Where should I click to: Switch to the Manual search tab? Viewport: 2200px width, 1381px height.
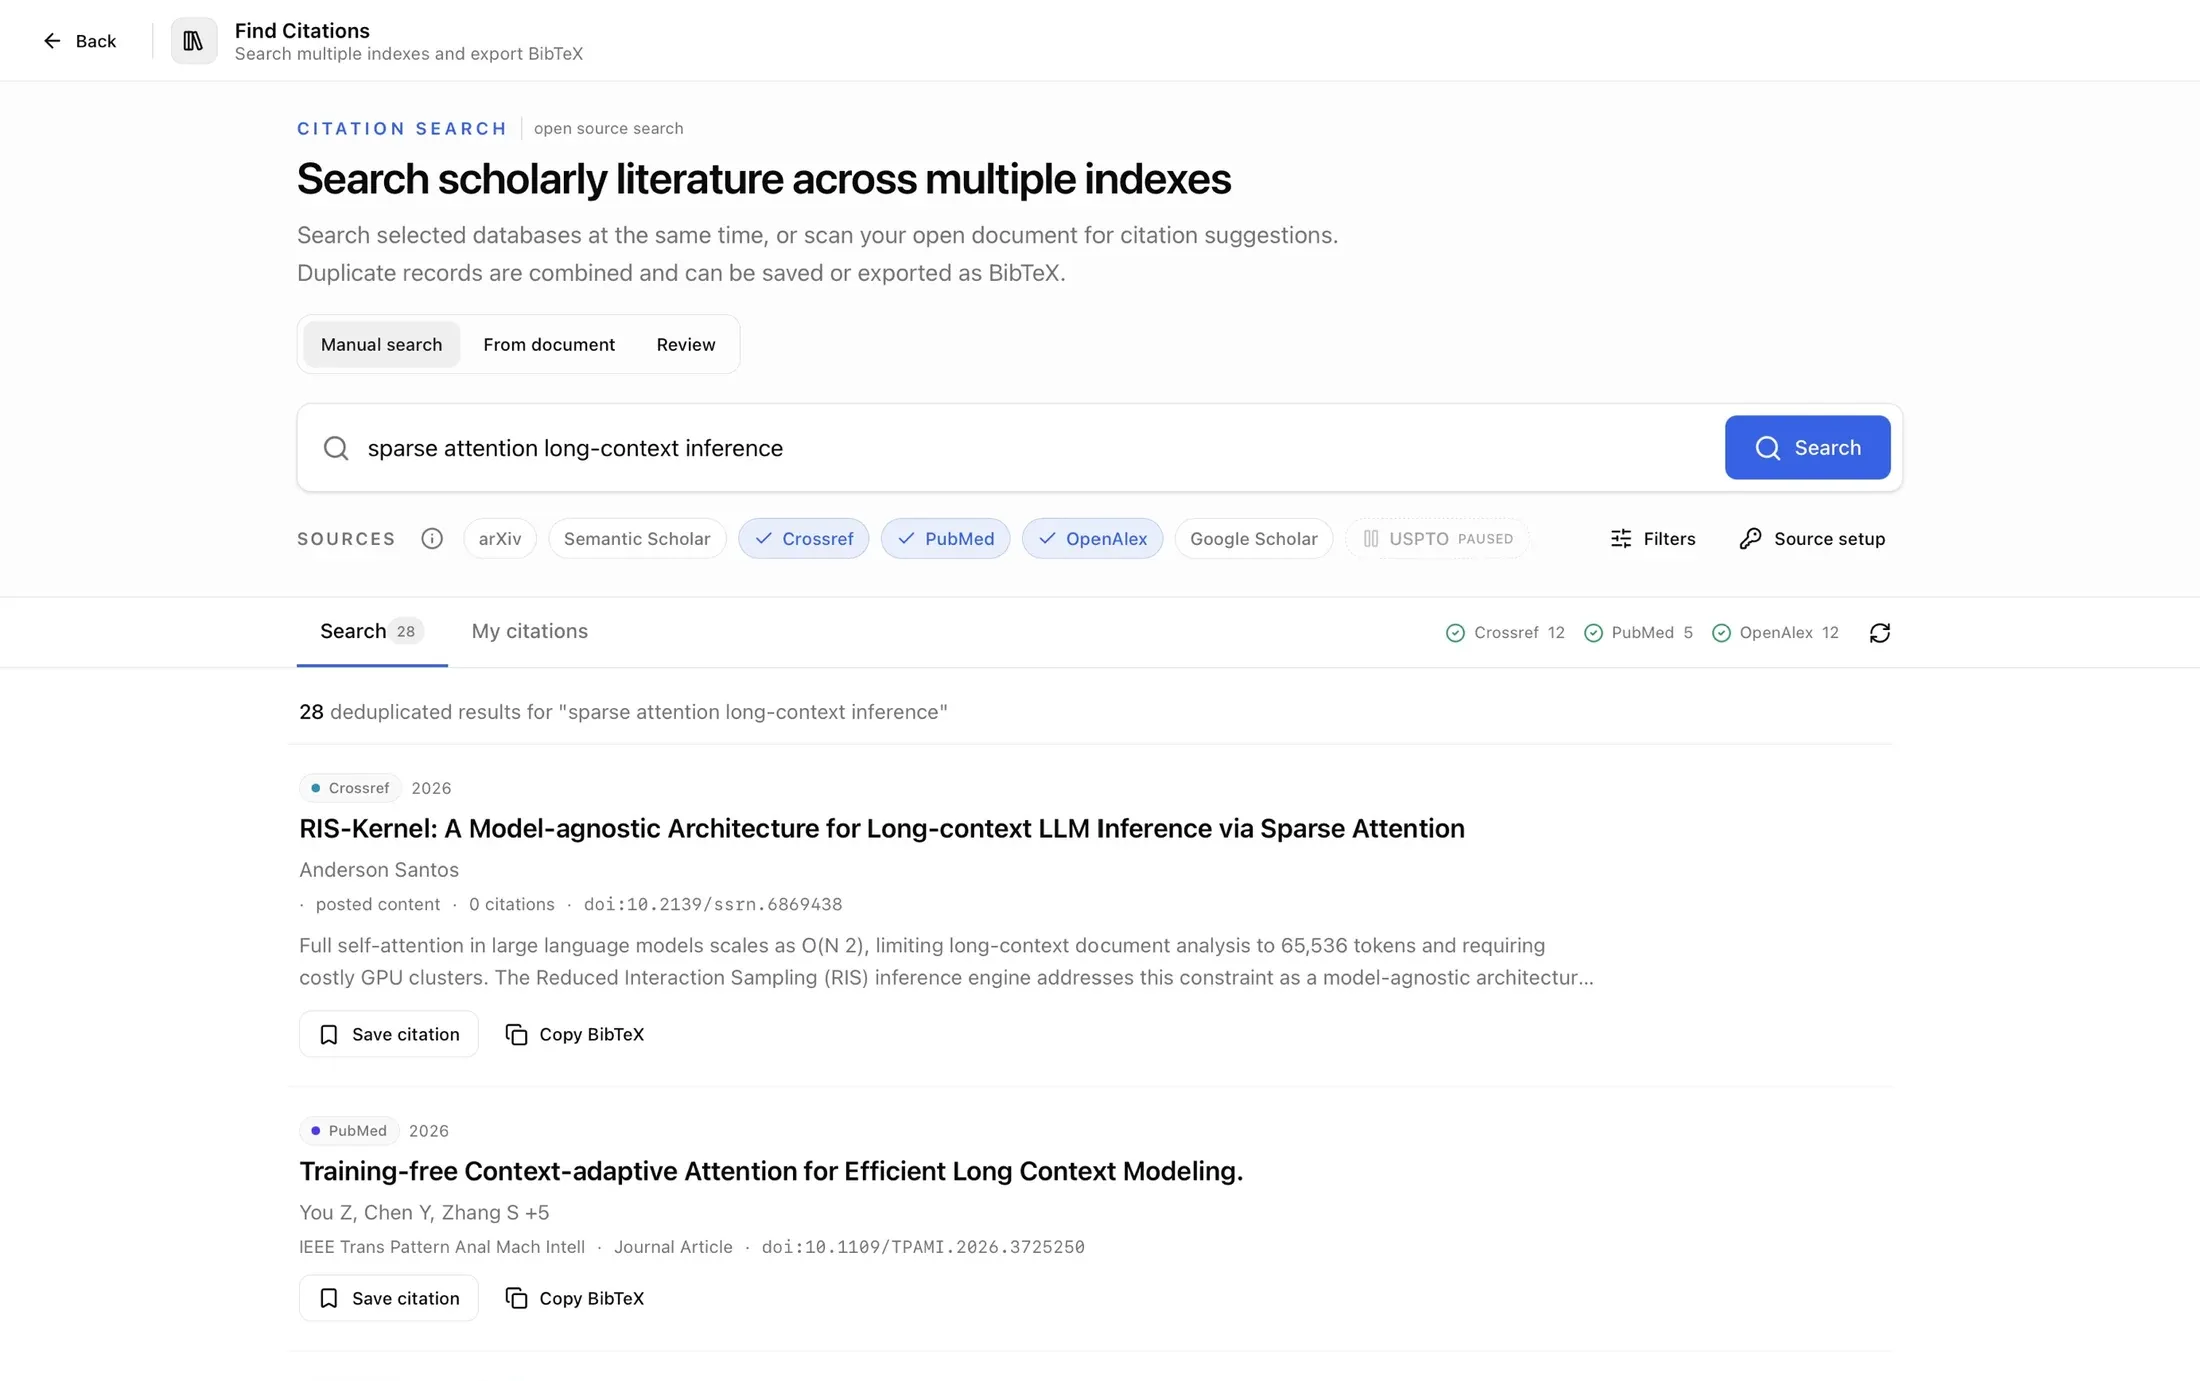coord(381,345)
